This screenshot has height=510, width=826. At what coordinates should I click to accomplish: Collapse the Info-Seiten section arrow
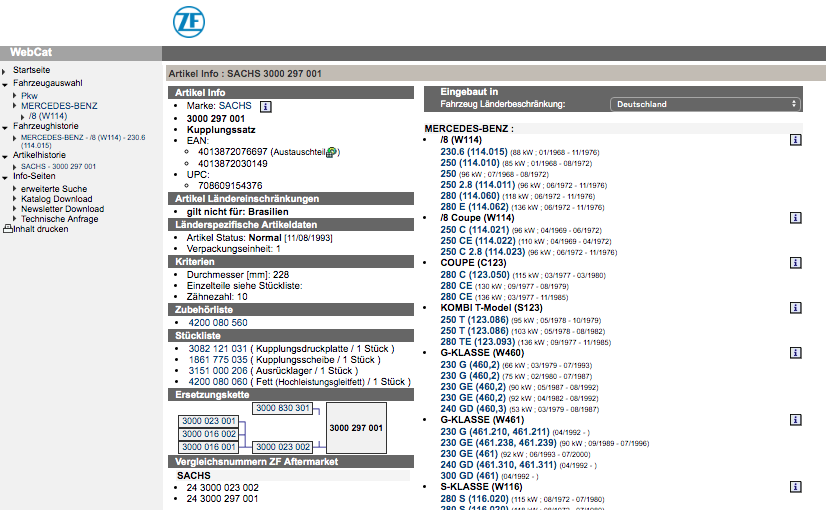tap(5, 178)
